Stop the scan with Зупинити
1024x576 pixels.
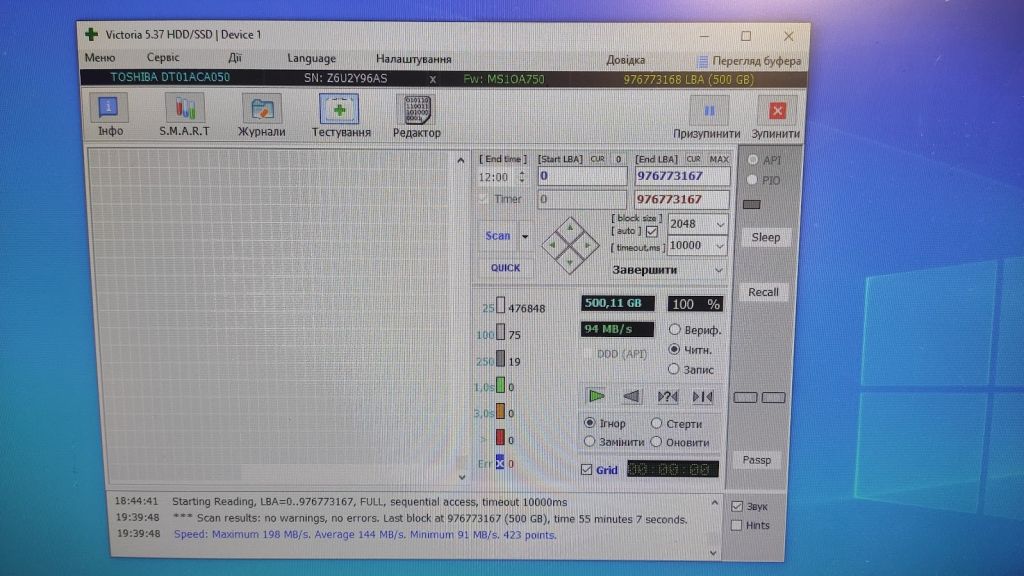pyautogui.click(x=776, y=118)
